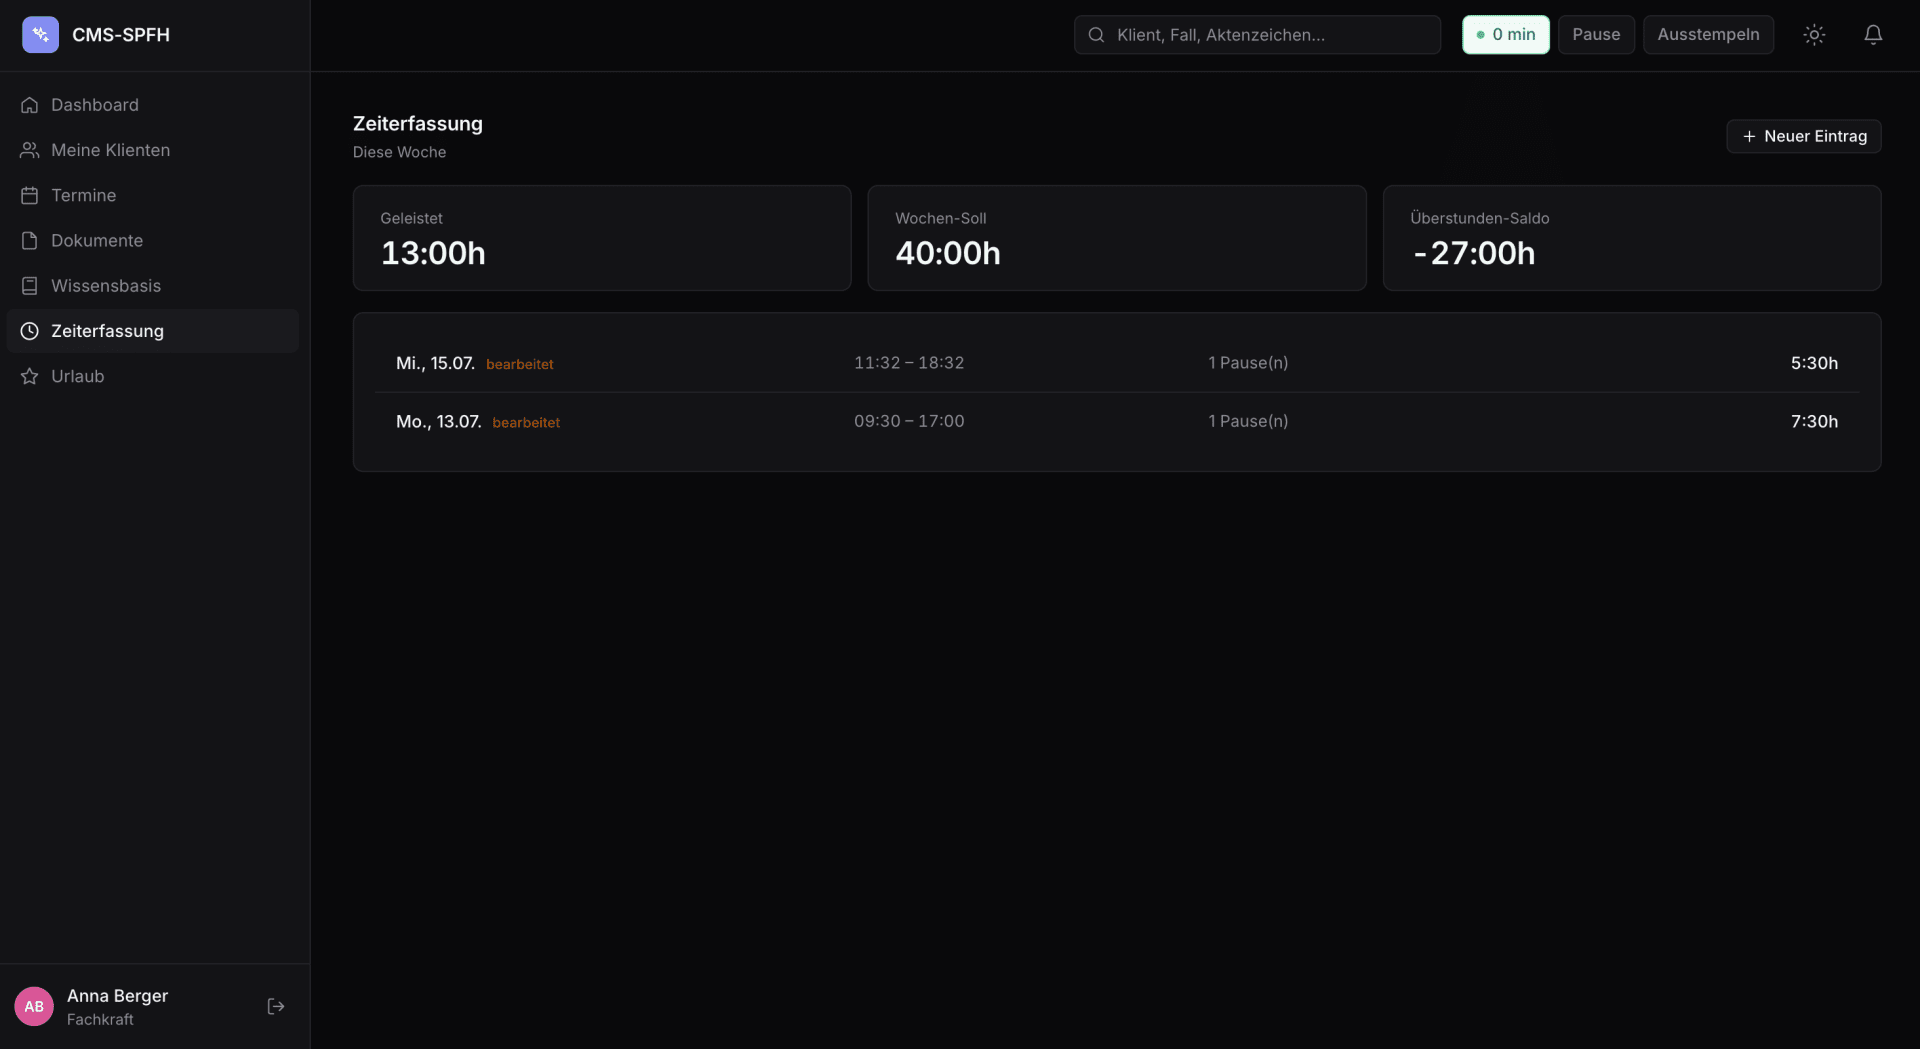Click Neuer Eintrag button

point(1804,136)
